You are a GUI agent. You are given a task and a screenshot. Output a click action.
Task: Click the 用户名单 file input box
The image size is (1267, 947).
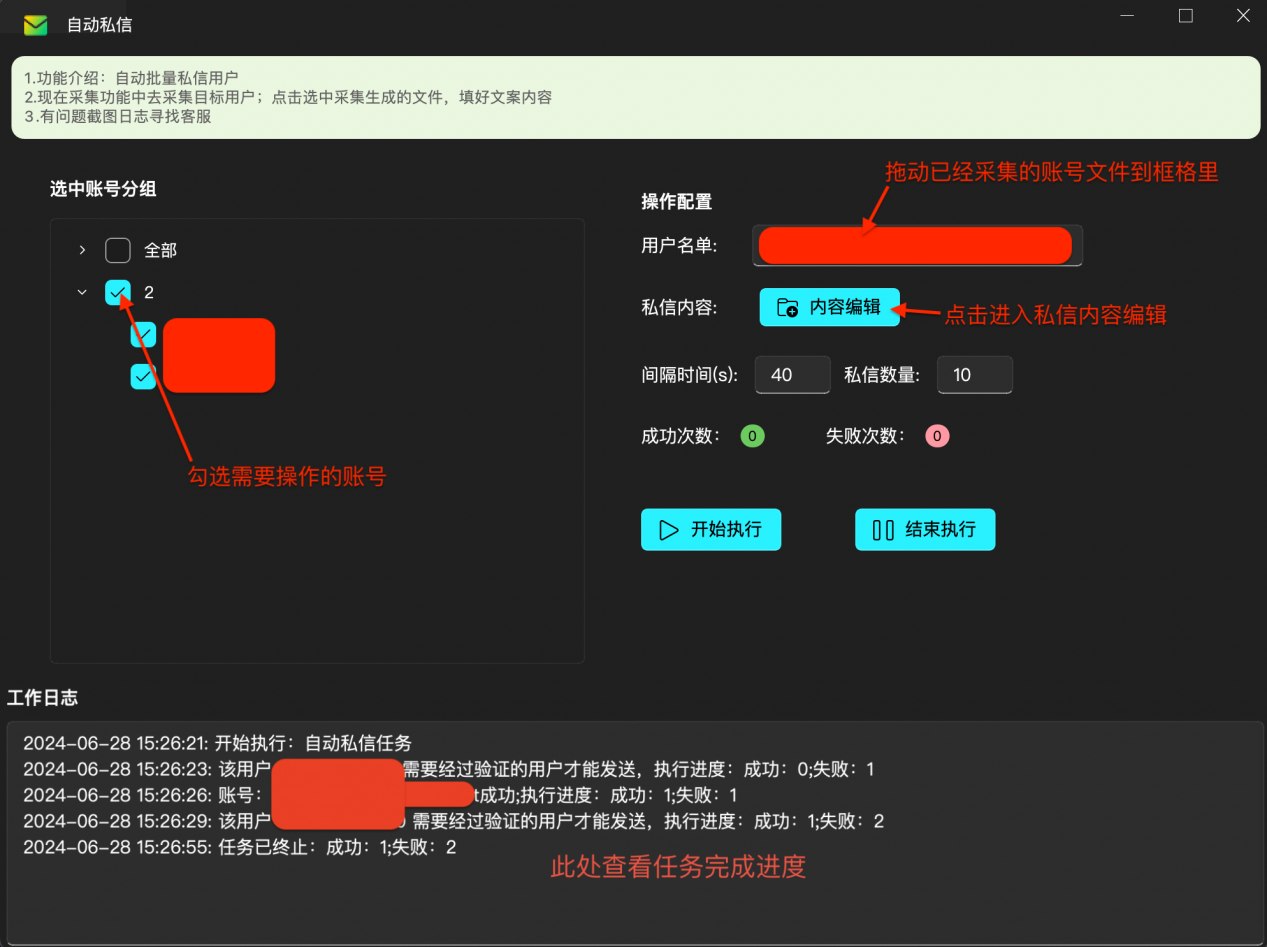click(x=916, y=246)
